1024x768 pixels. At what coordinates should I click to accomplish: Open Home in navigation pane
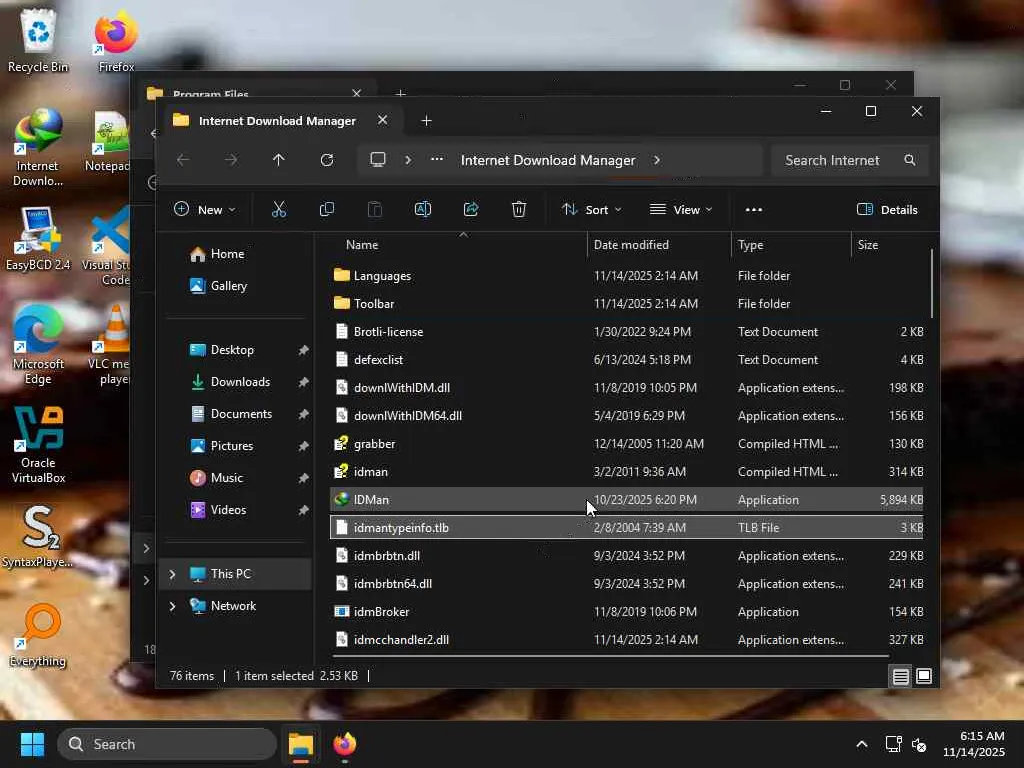(227, 254)
